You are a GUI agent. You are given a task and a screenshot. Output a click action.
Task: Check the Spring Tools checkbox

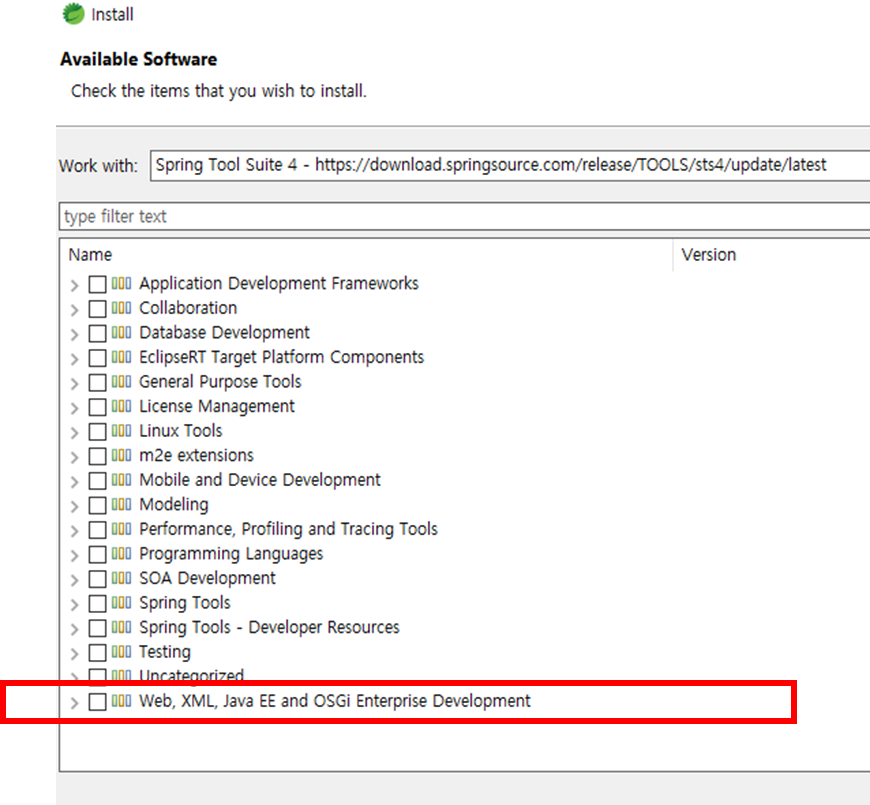(x=97, y=603)
